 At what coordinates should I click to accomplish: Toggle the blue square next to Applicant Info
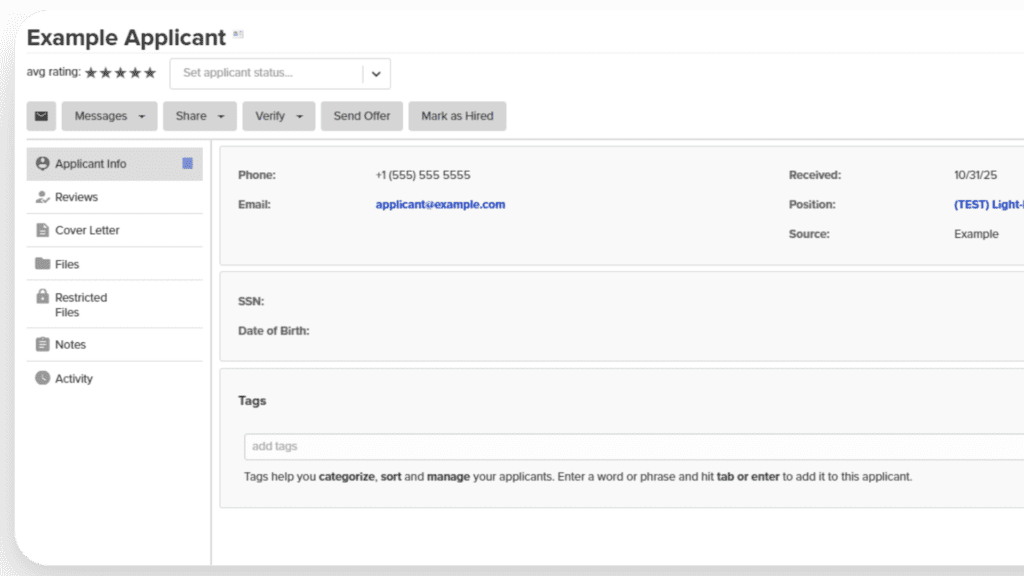[x=187, y=163]
